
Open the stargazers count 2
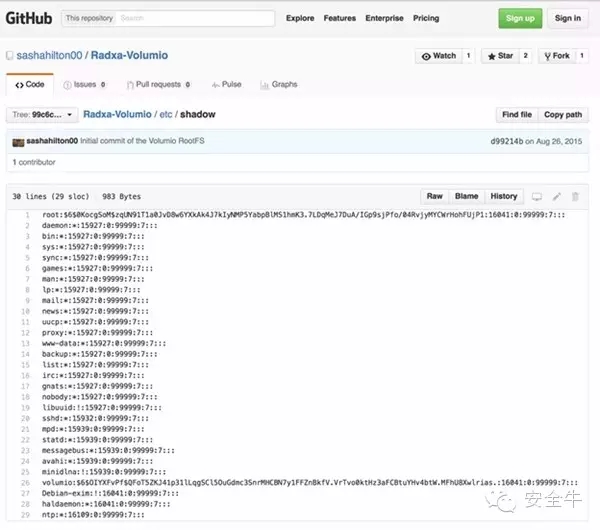tap(525, 56)
